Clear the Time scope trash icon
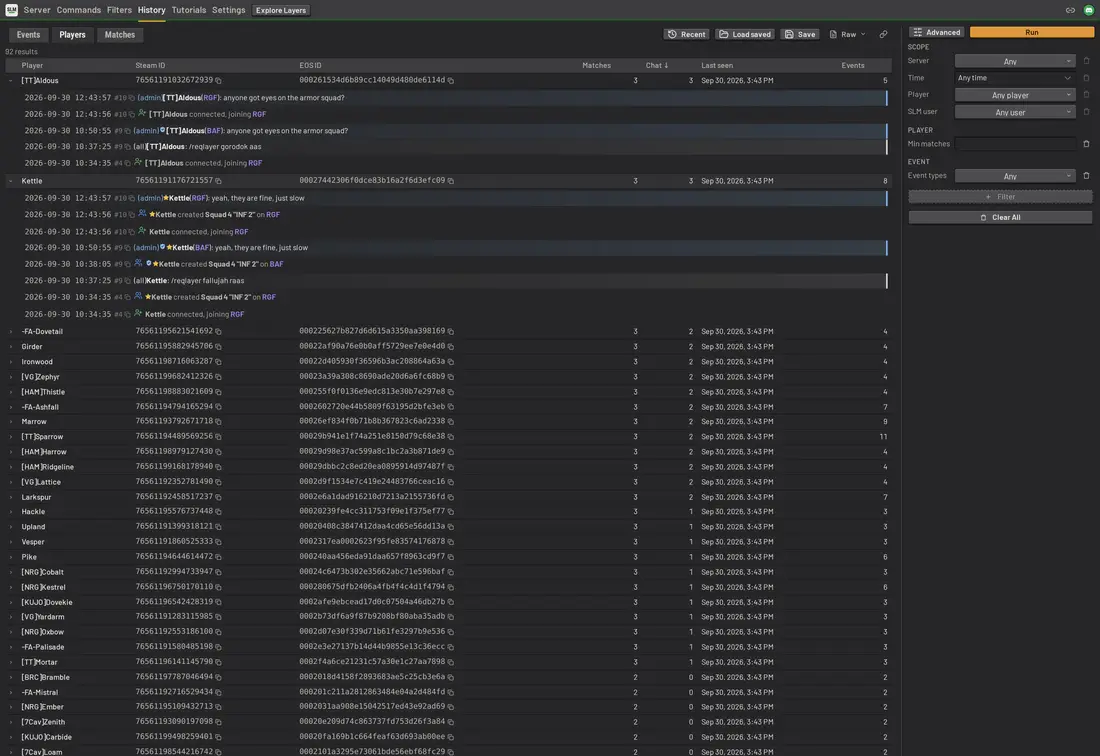Screen dimensions: 1100x756 (1086, 78)
